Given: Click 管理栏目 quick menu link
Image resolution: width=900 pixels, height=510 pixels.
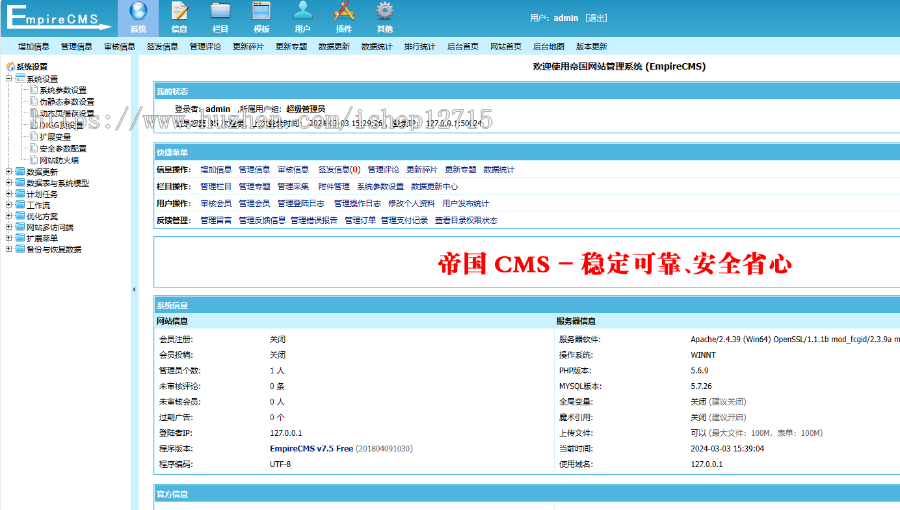Looking at the screenshot, I should 216,186.
